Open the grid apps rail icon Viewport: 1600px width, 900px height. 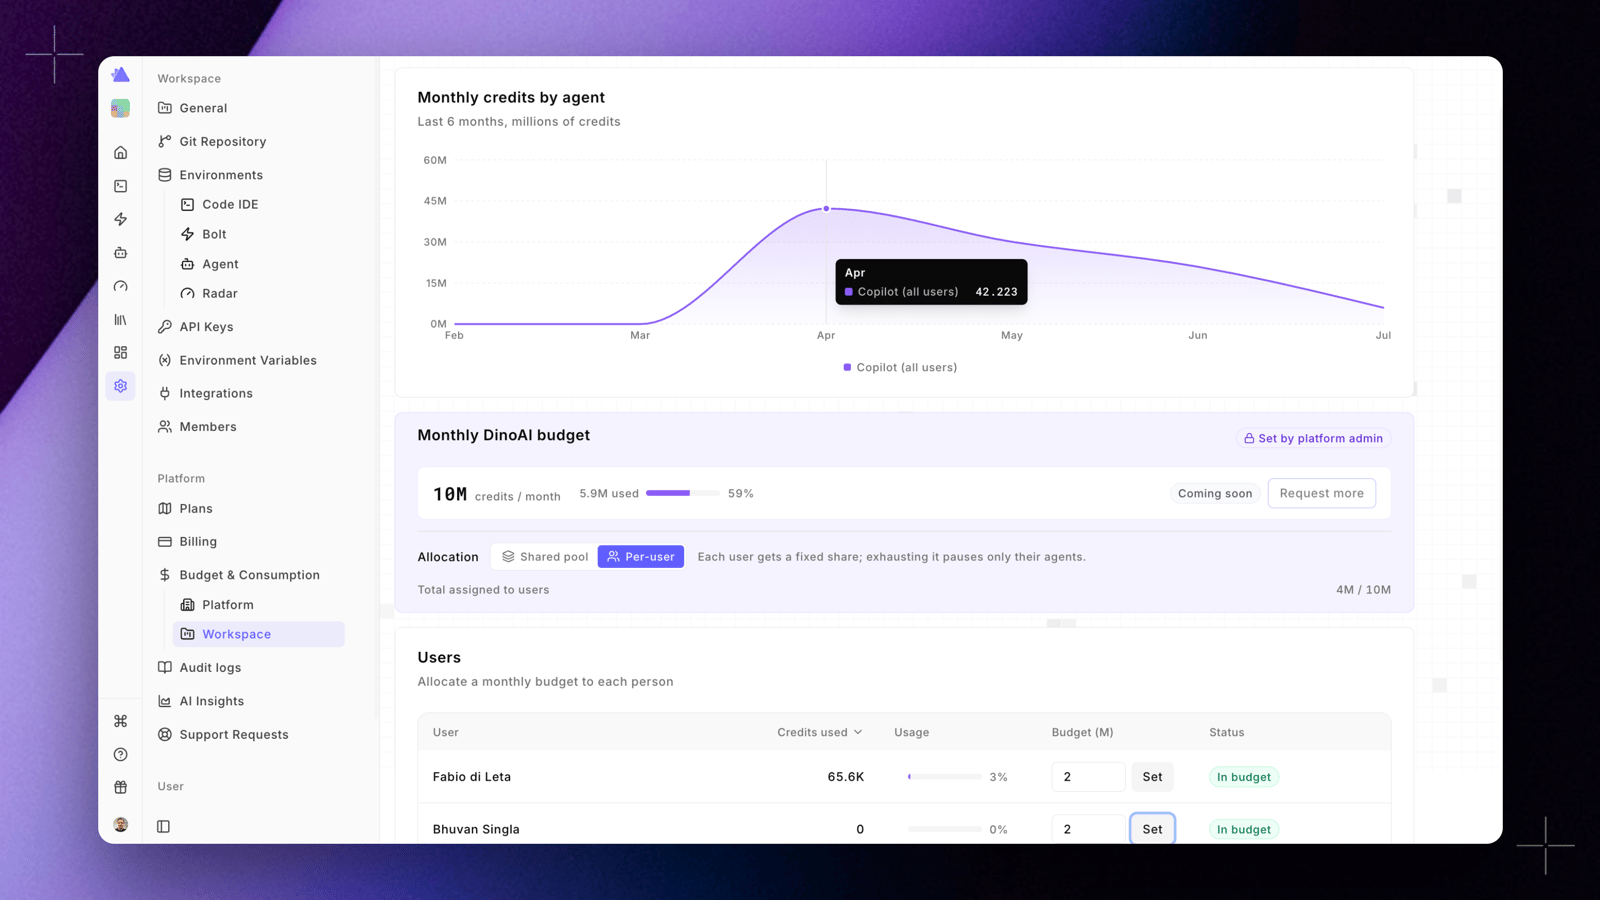[121, 353]
